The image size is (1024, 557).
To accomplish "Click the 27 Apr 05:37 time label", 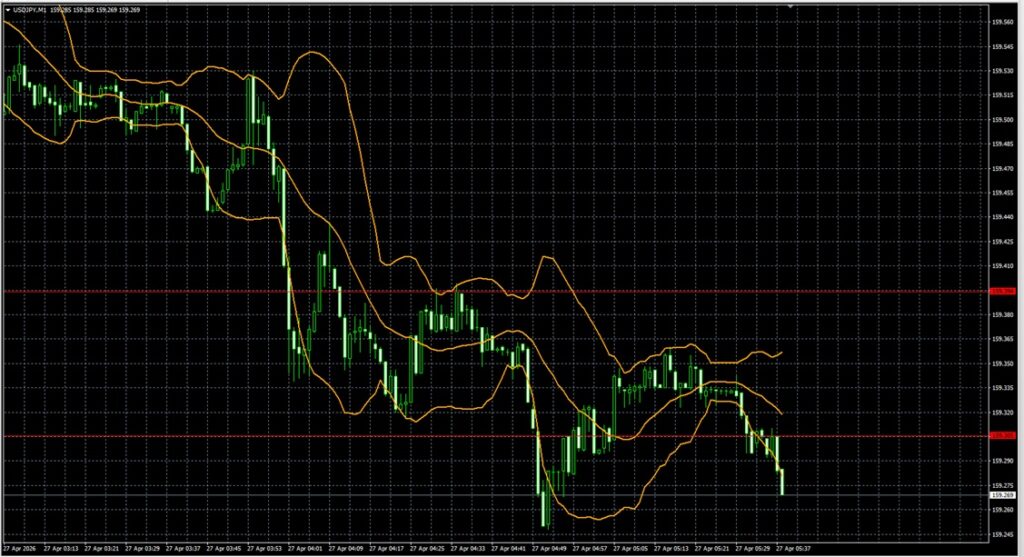I will [x=793, y=549].
